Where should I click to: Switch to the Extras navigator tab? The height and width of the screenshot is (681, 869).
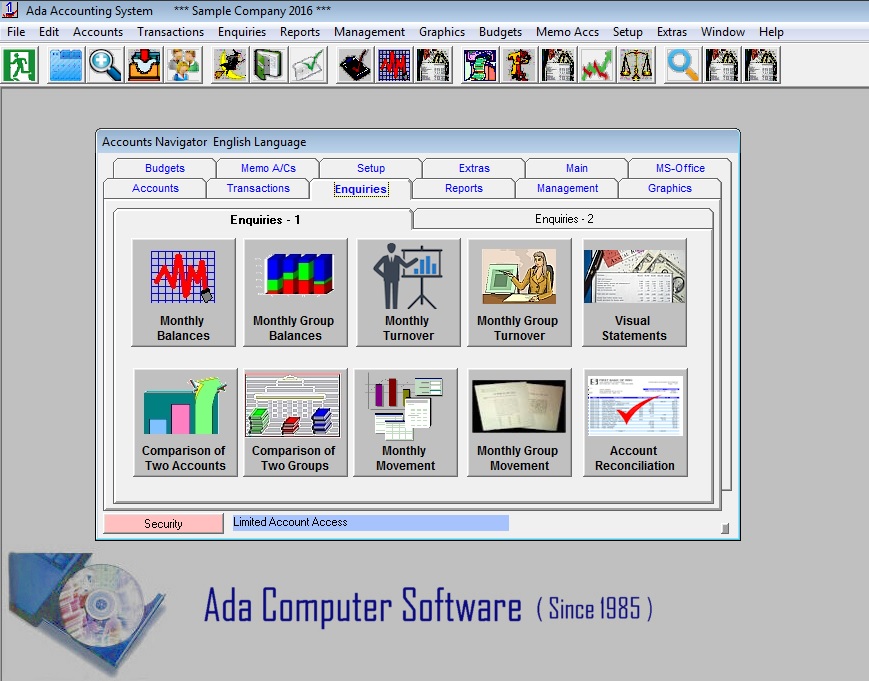pyautogui.click(x=474, y=168)
